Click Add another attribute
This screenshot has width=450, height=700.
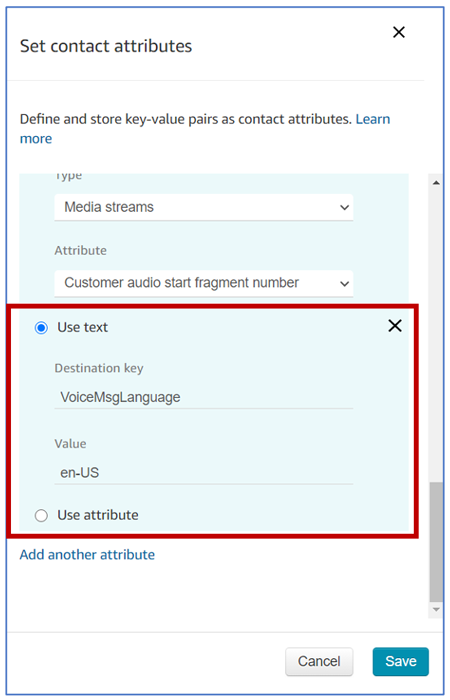(x=87, y=554)
